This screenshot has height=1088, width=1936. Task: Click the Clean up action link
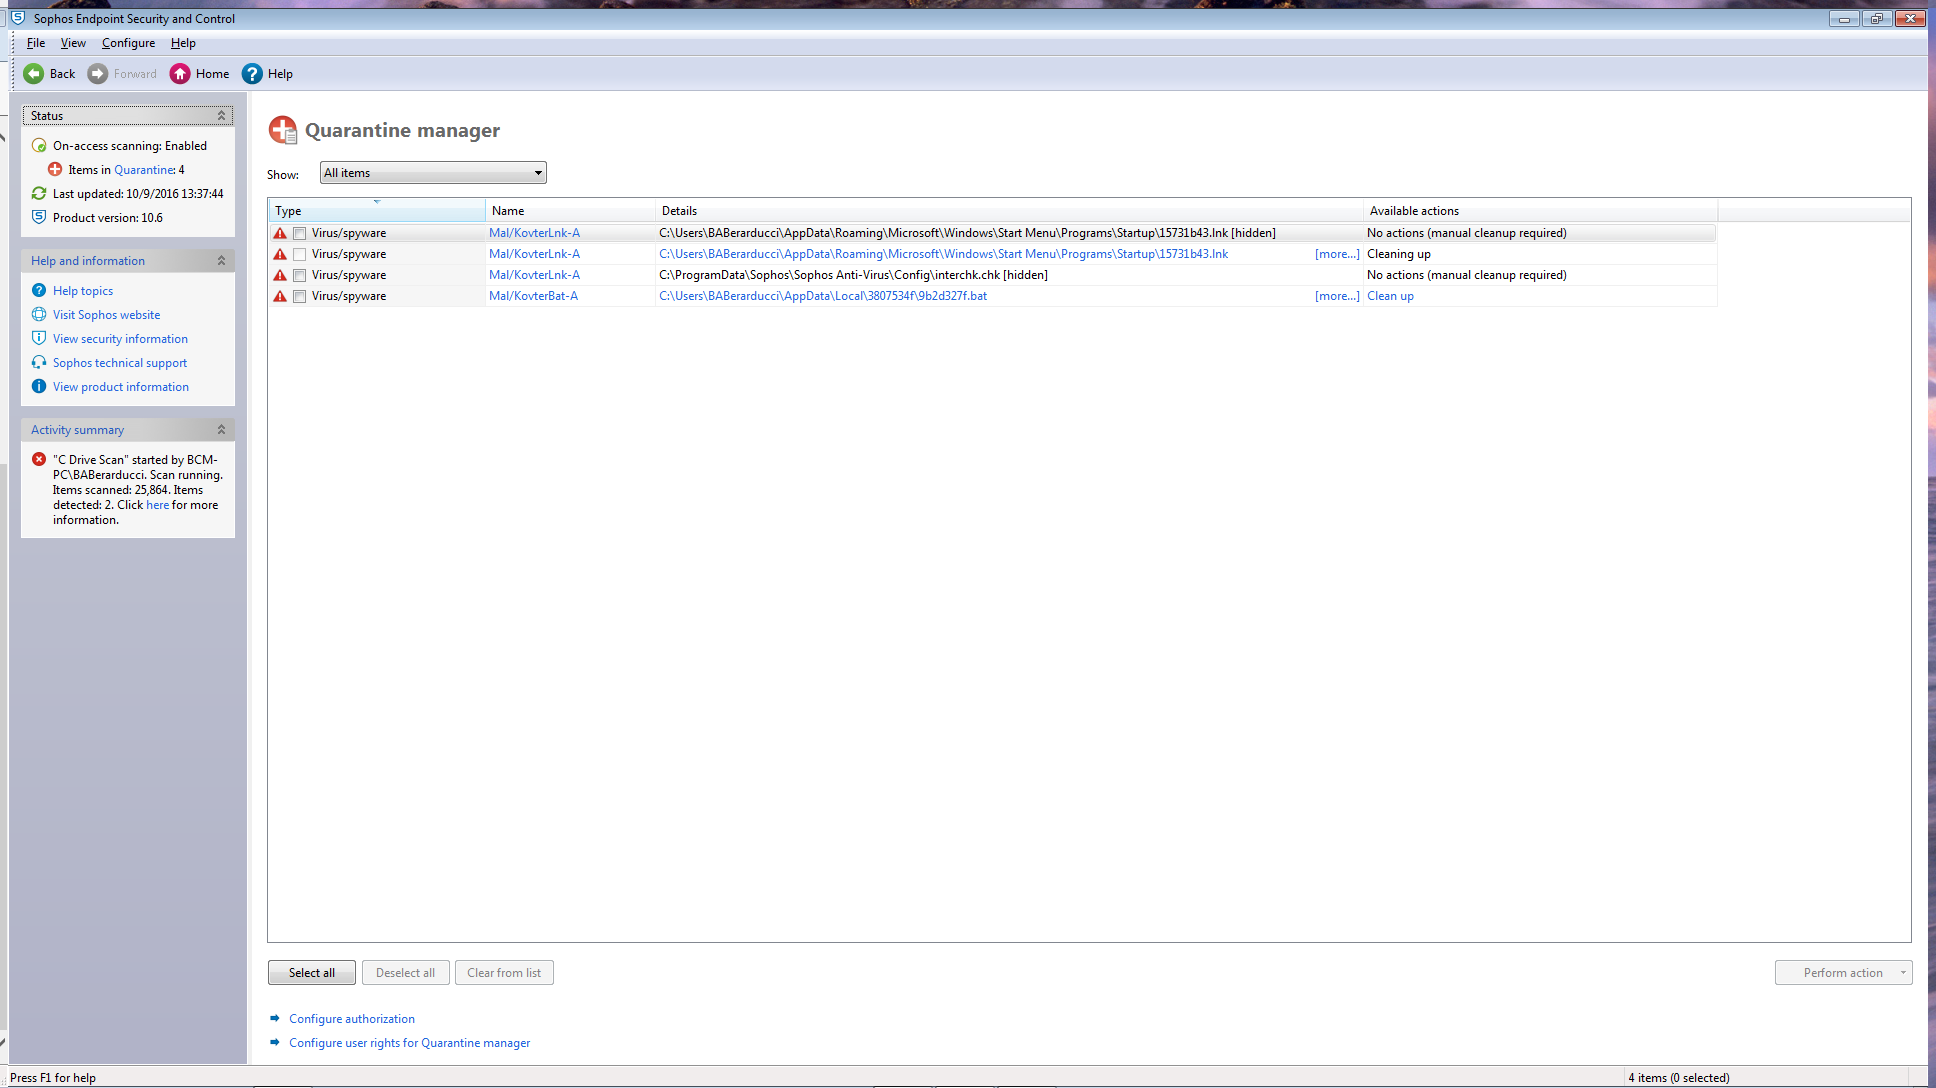(x=1390, y=296)
